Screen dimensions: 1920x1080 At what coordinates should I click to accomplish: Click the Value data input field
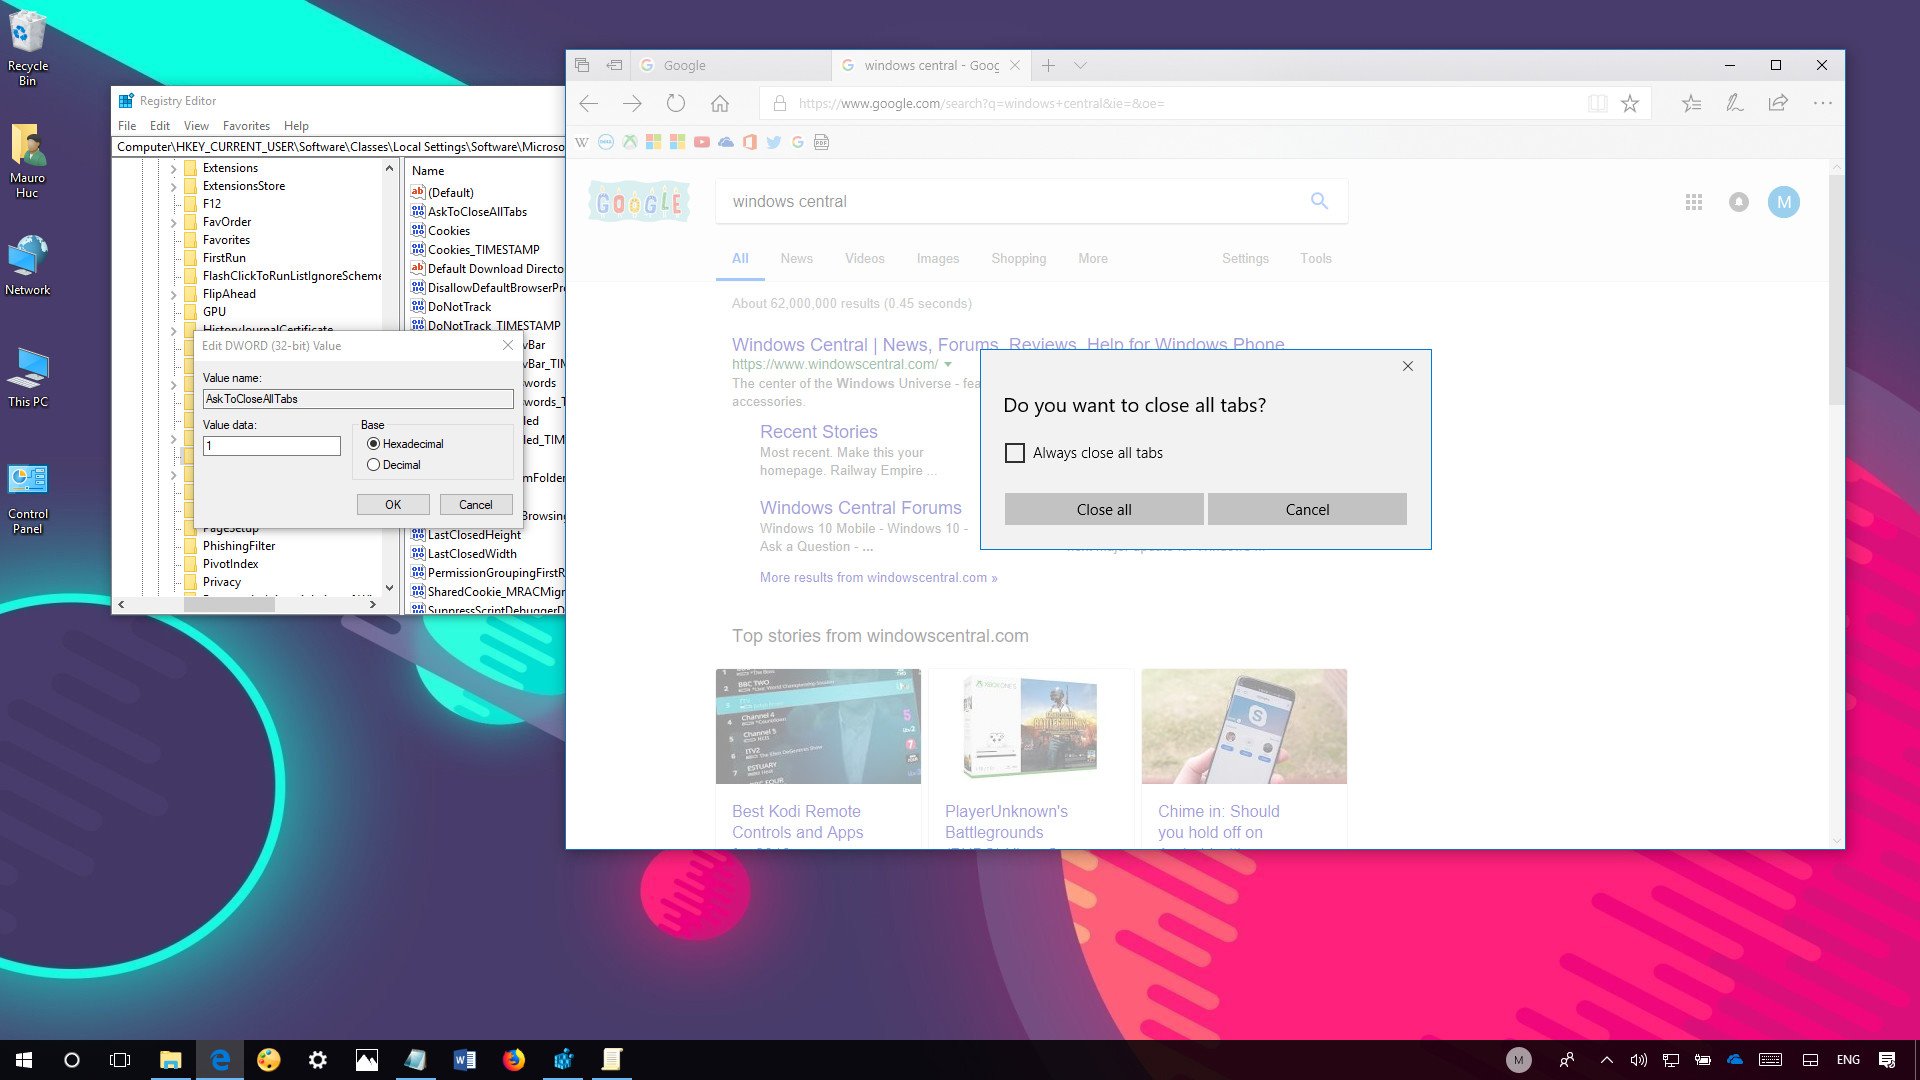(x=272, y=446)
